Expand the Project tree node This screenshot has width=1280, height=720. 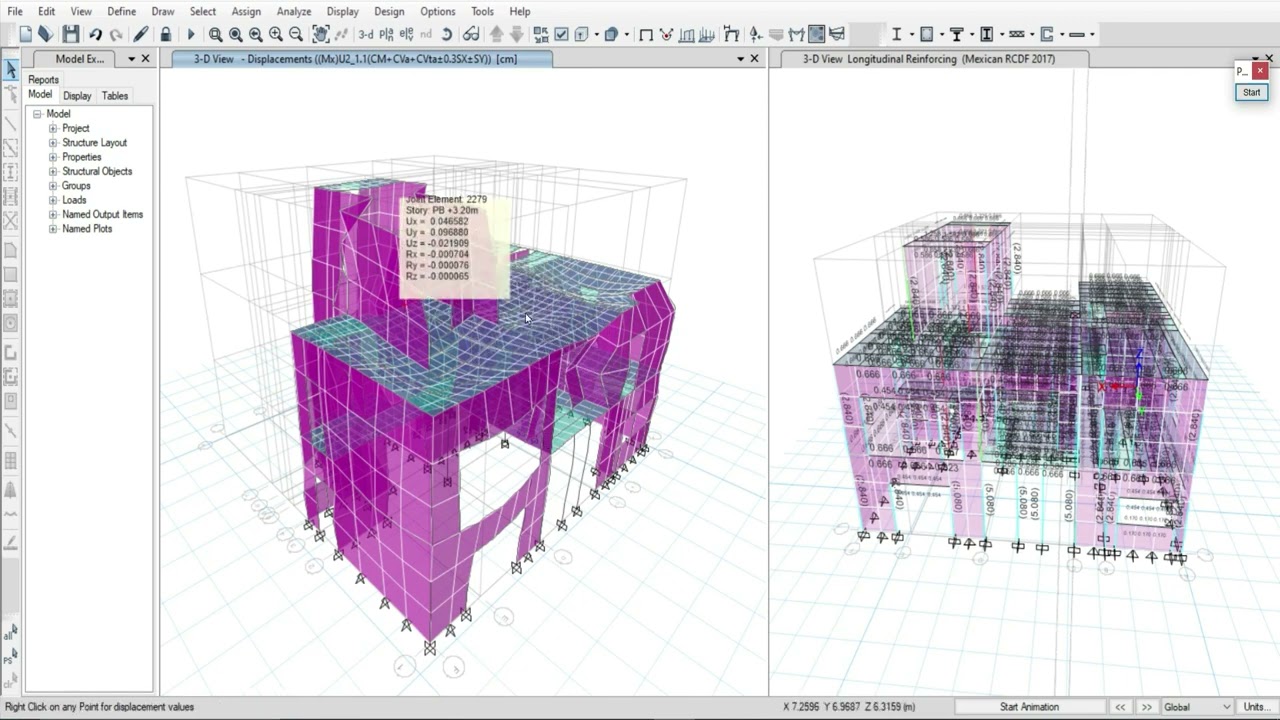click(53, 128)
